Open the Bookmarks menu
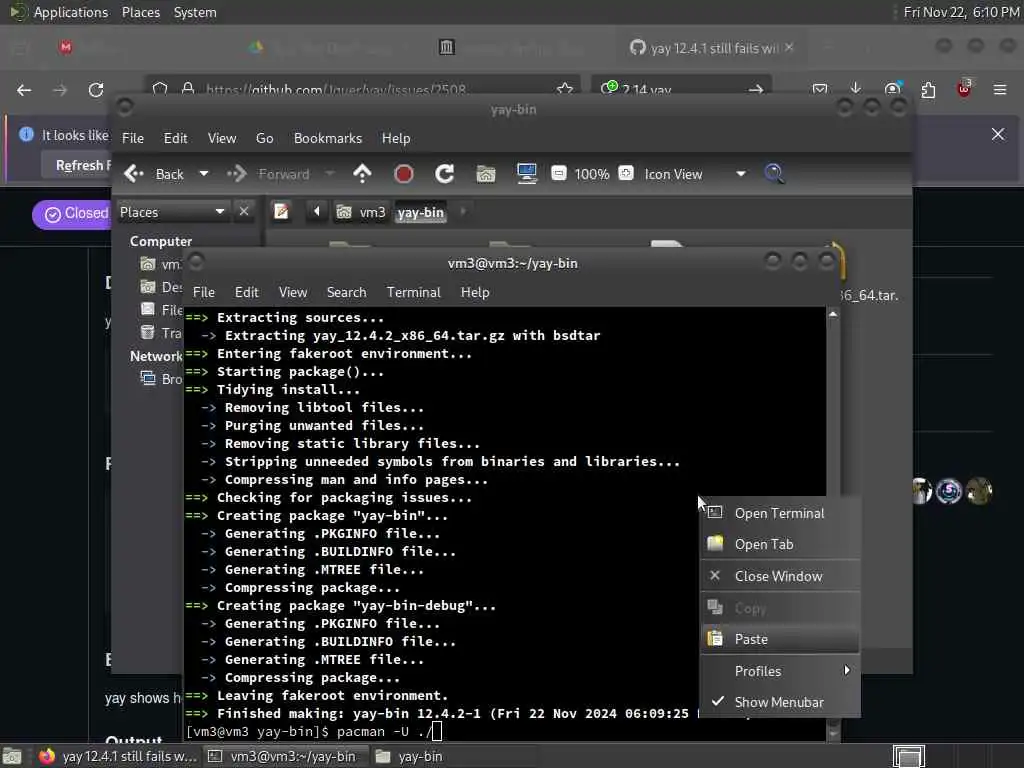The image size is (1024, 768). (328, 138)
